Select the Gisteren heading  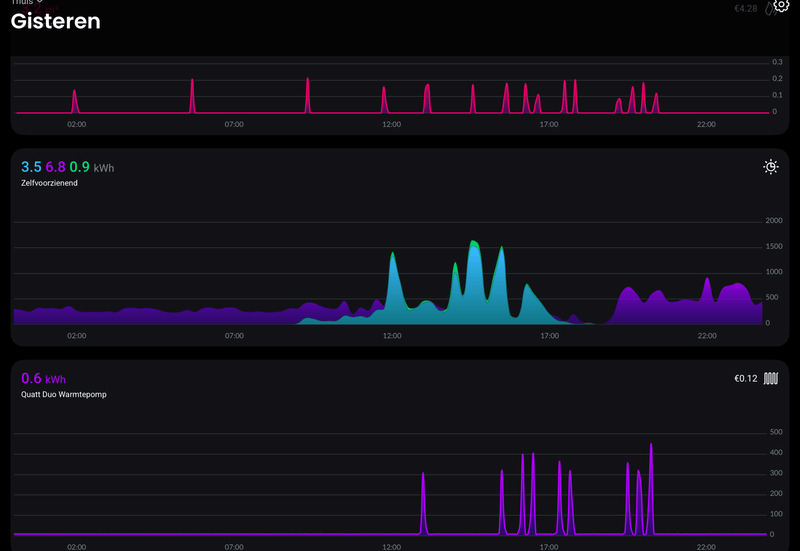click(56, 21)
